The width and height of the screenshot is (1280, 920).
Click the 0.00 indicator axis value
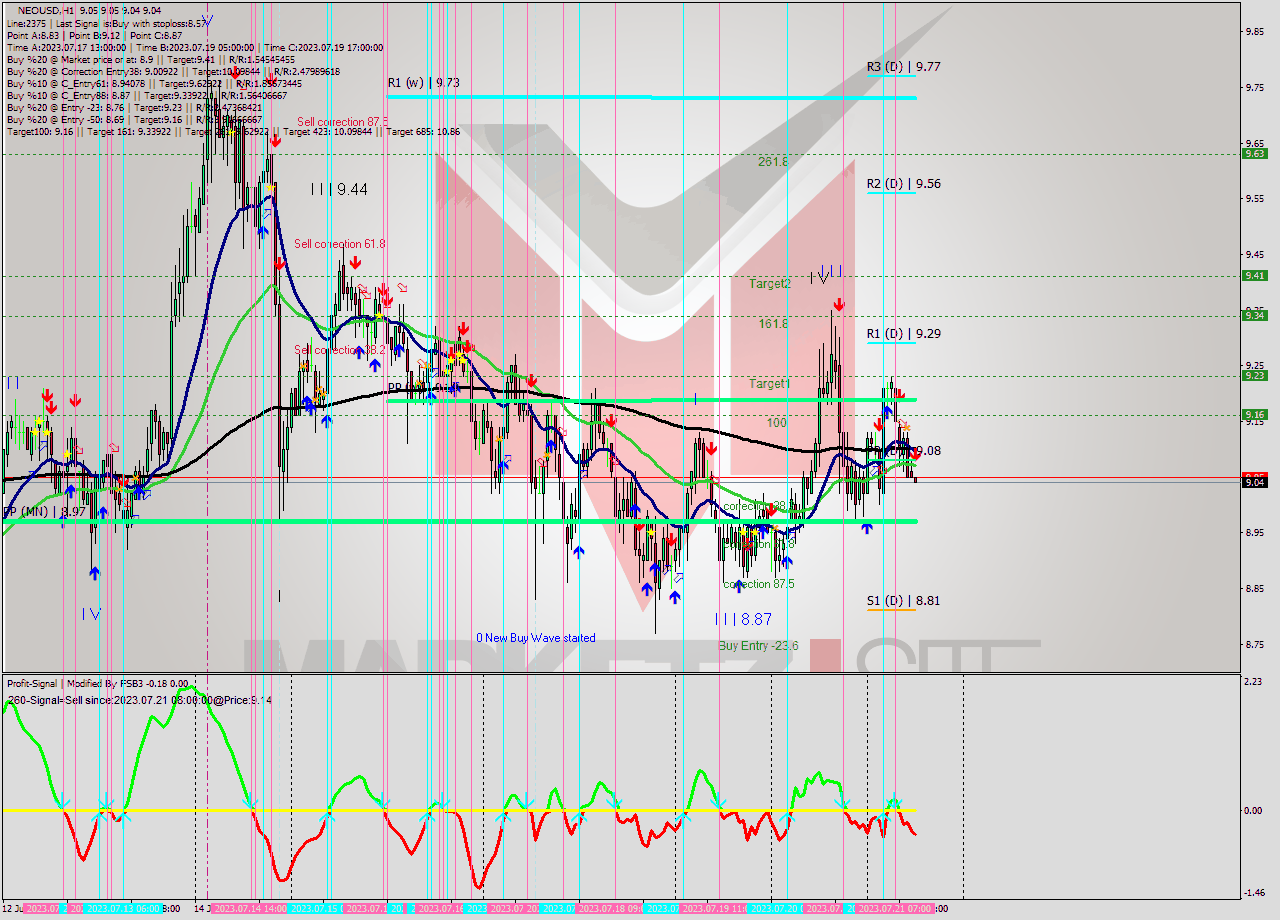point(1253,811)
